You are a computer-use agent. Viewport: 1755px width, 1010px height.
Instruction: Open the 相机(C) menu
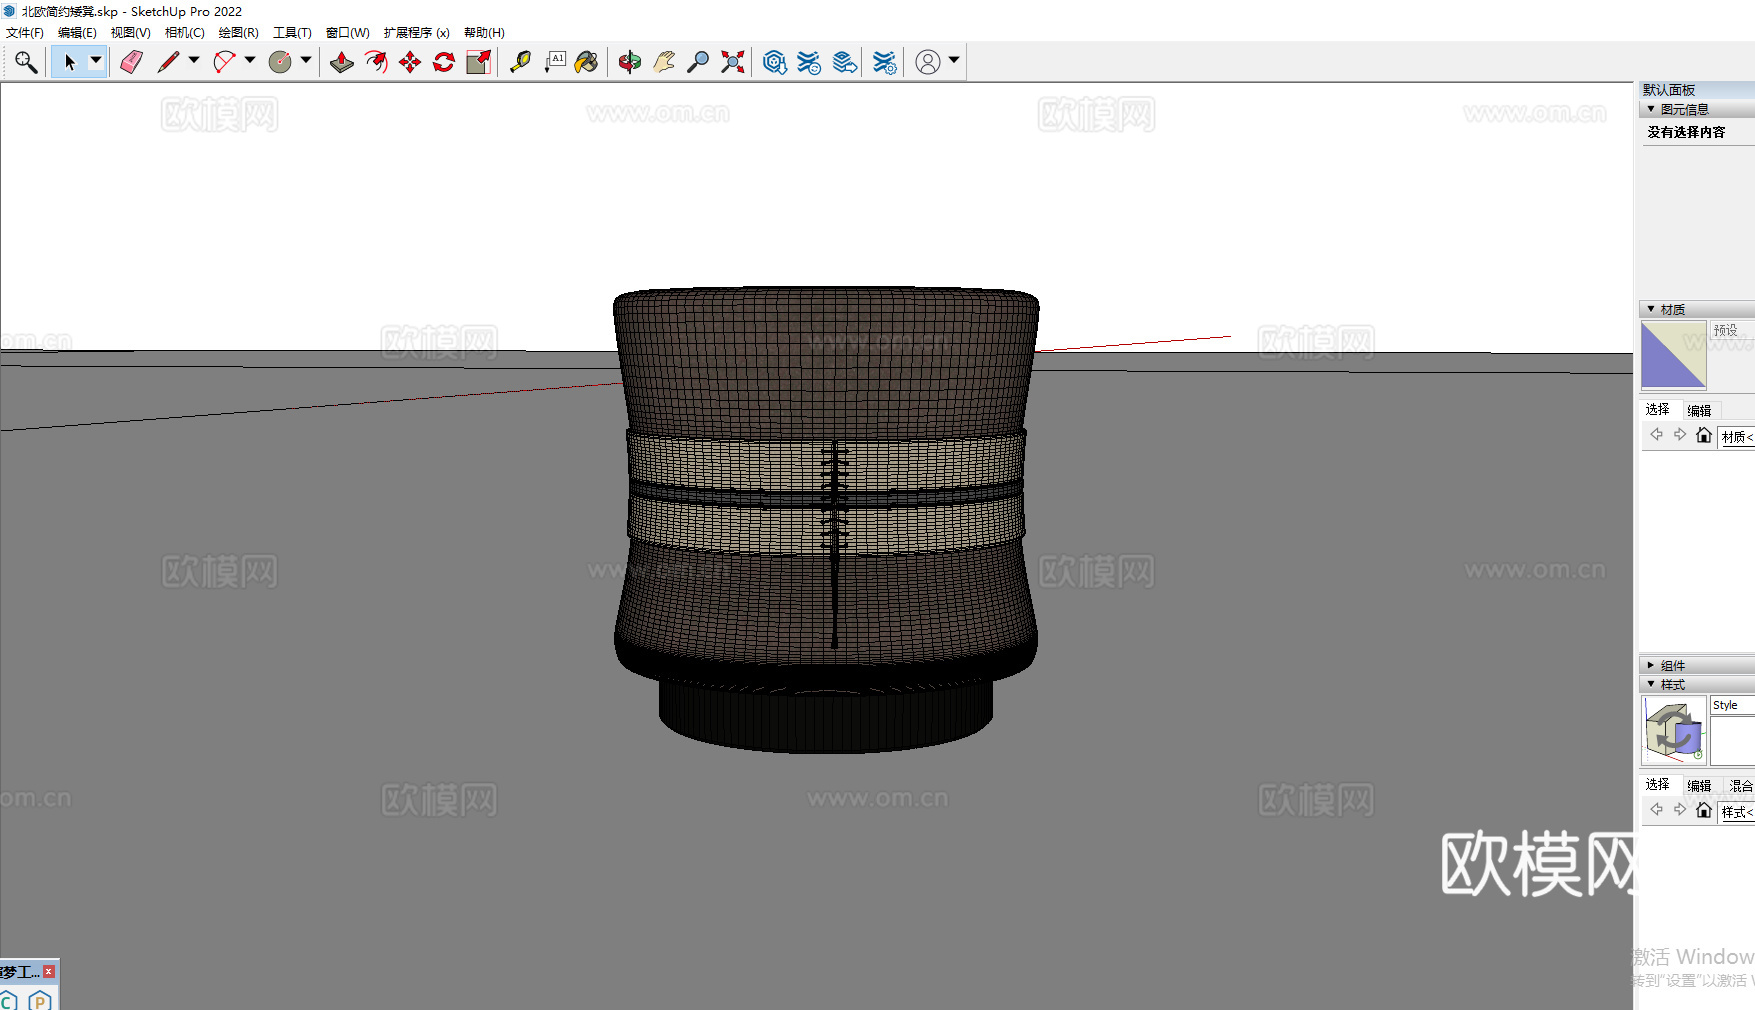point(184,33)
